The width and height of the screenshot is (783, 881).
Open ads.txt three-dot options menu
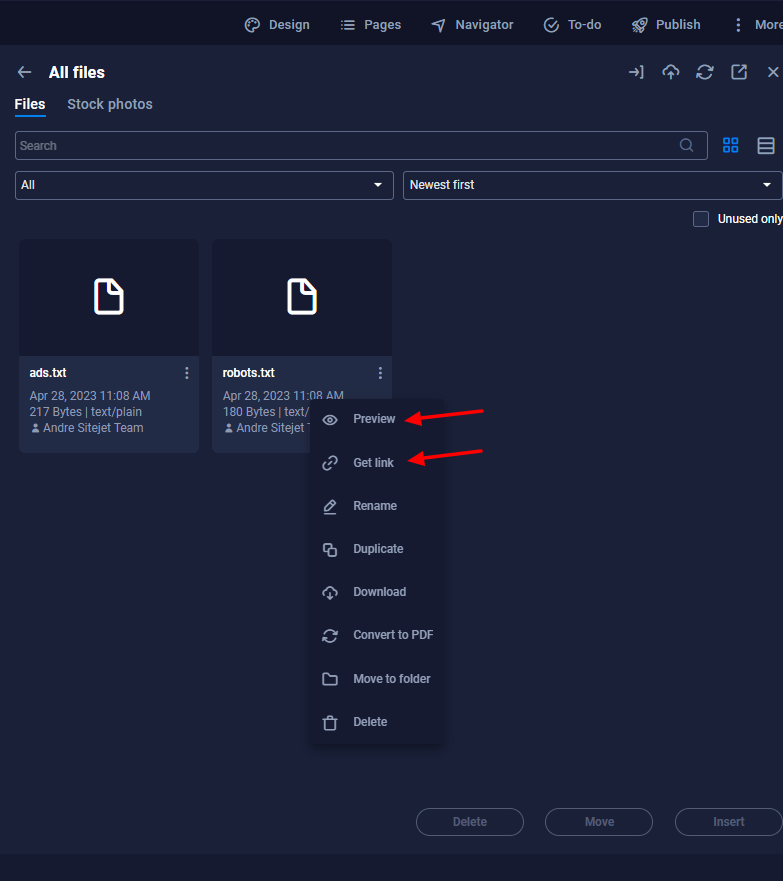[187, 373]
